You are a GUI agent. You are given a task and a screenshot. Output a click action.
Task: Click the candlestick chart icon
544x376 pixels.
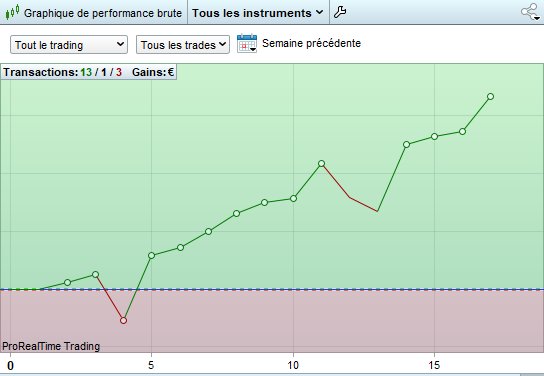(x=12, y=12)
